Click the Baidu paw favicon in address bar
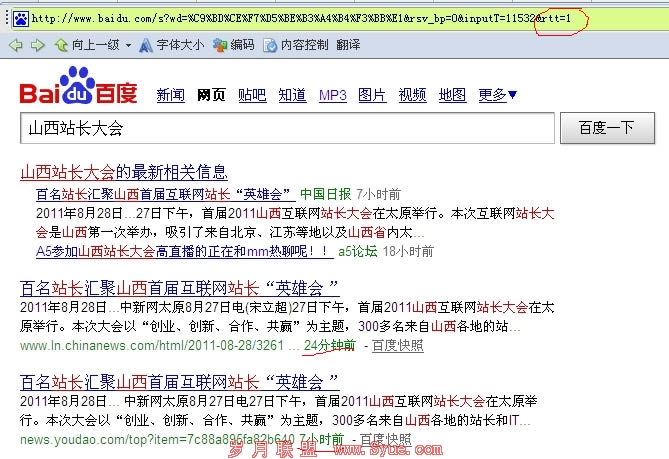669x459 pixels. click(15, 18)
